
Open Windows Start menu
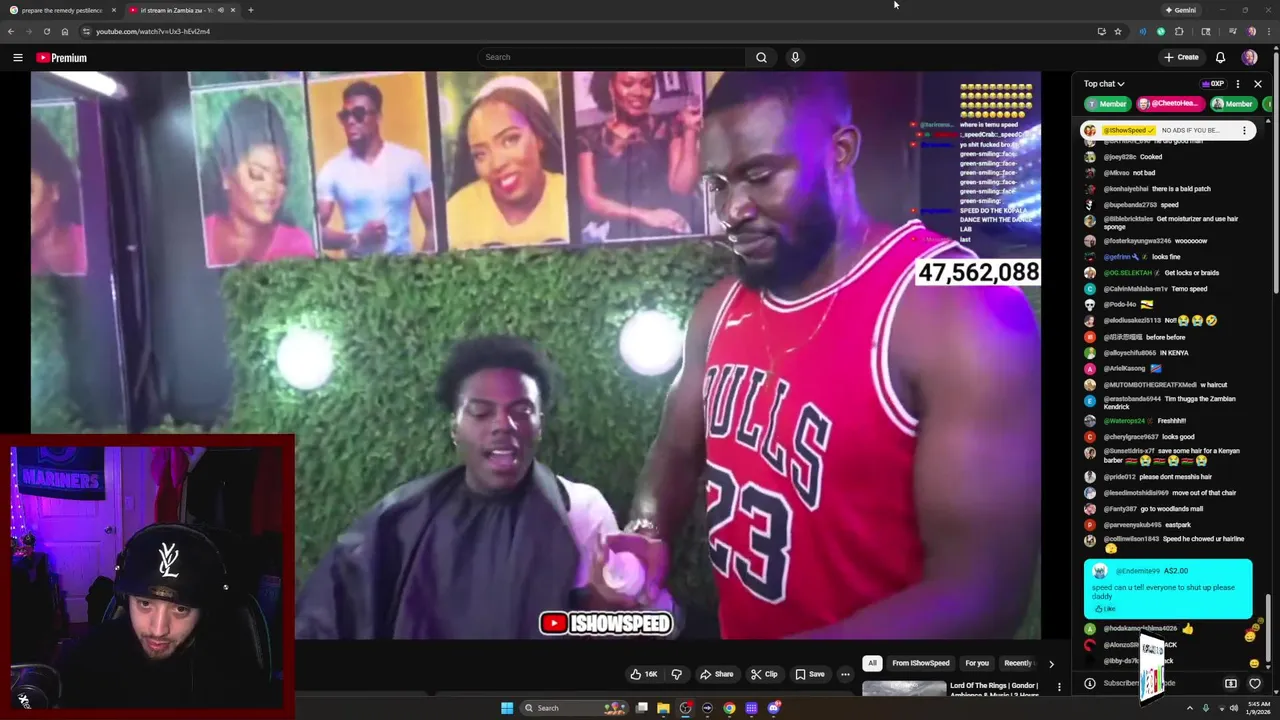pyautogui.click(x=507, y=708)
